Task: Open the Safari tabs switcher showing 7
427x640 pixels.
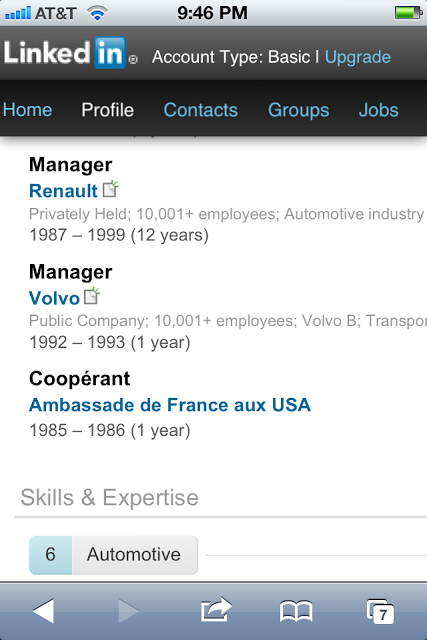Action: pyautogui.click(x=380, y=611)
